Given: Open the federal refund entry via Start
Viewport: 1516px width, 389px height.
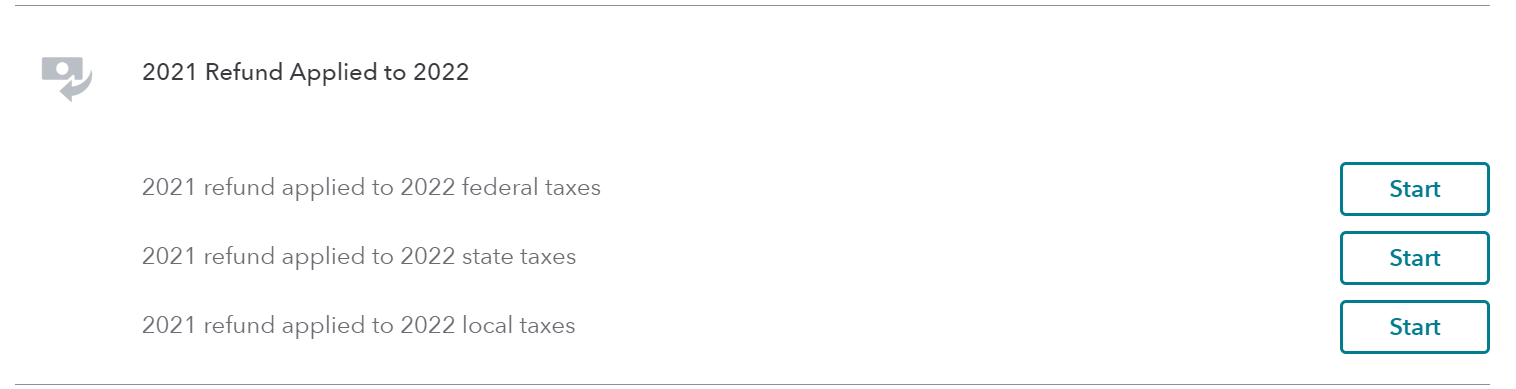Looking at the screenshot, I should coord(1414,189).
